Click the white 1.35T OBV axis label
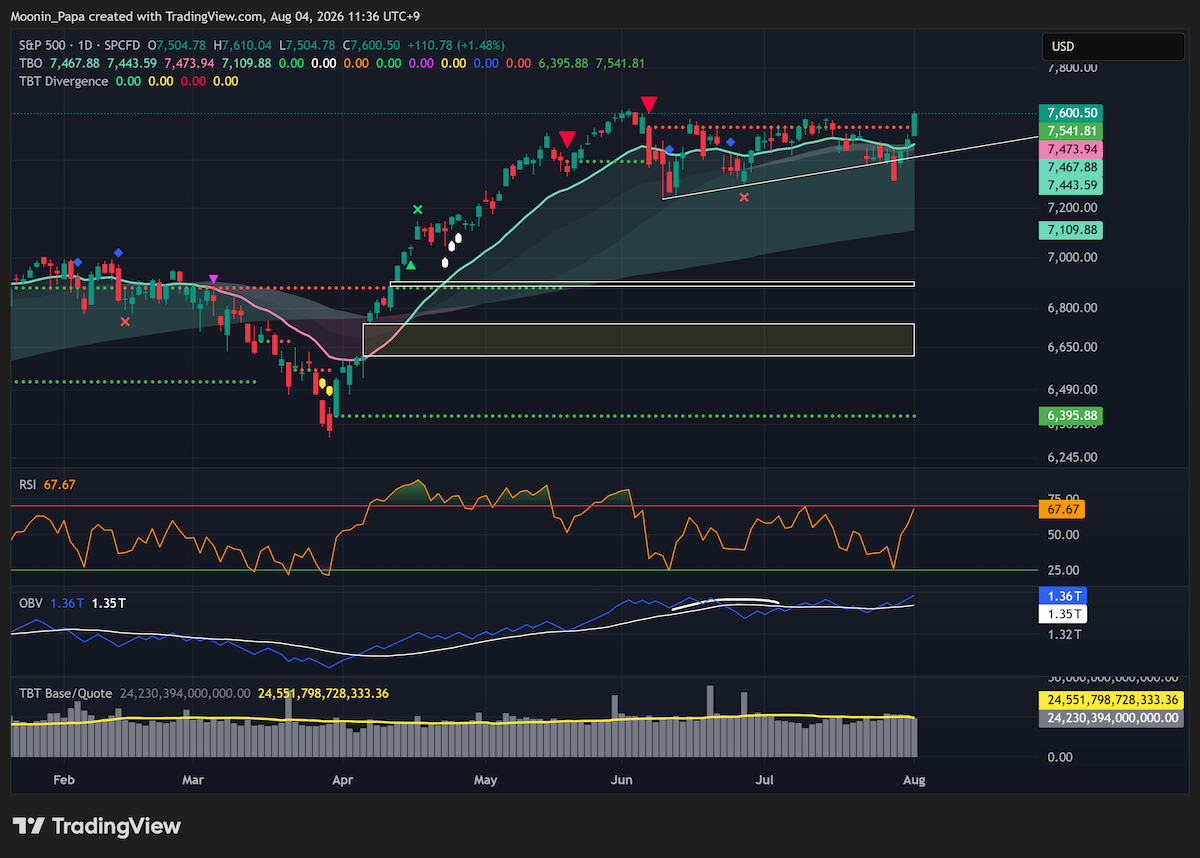This screenshot has height=858, width=1200. [x=1062, y=613]
